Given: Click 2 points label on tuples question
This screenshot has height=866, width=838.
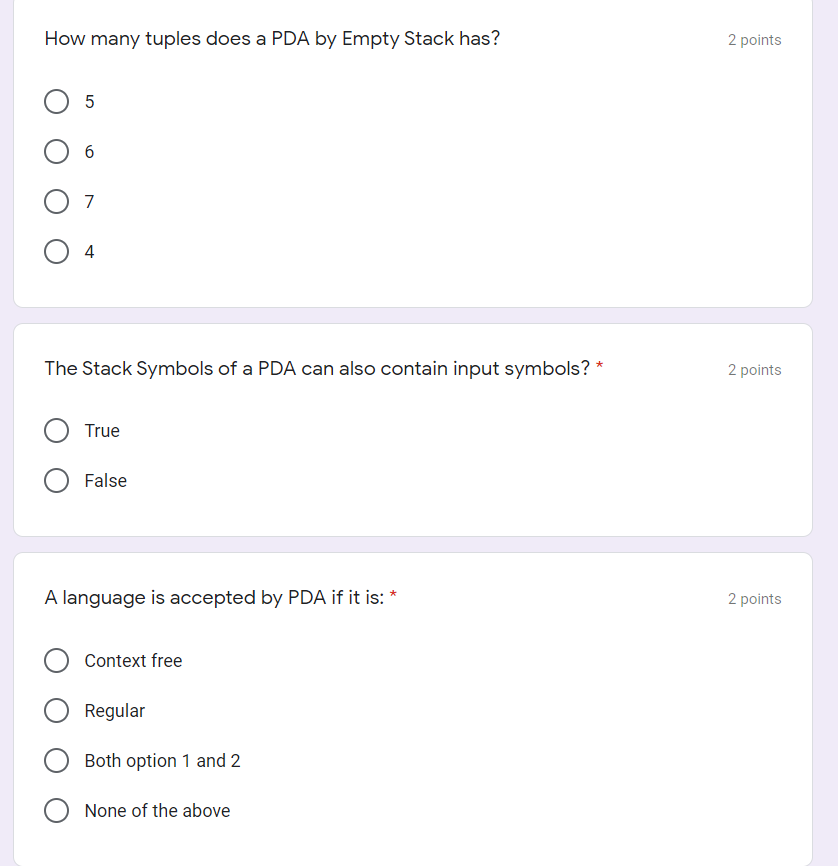Looking at the screenshot, I should click(x=754, y=40).
